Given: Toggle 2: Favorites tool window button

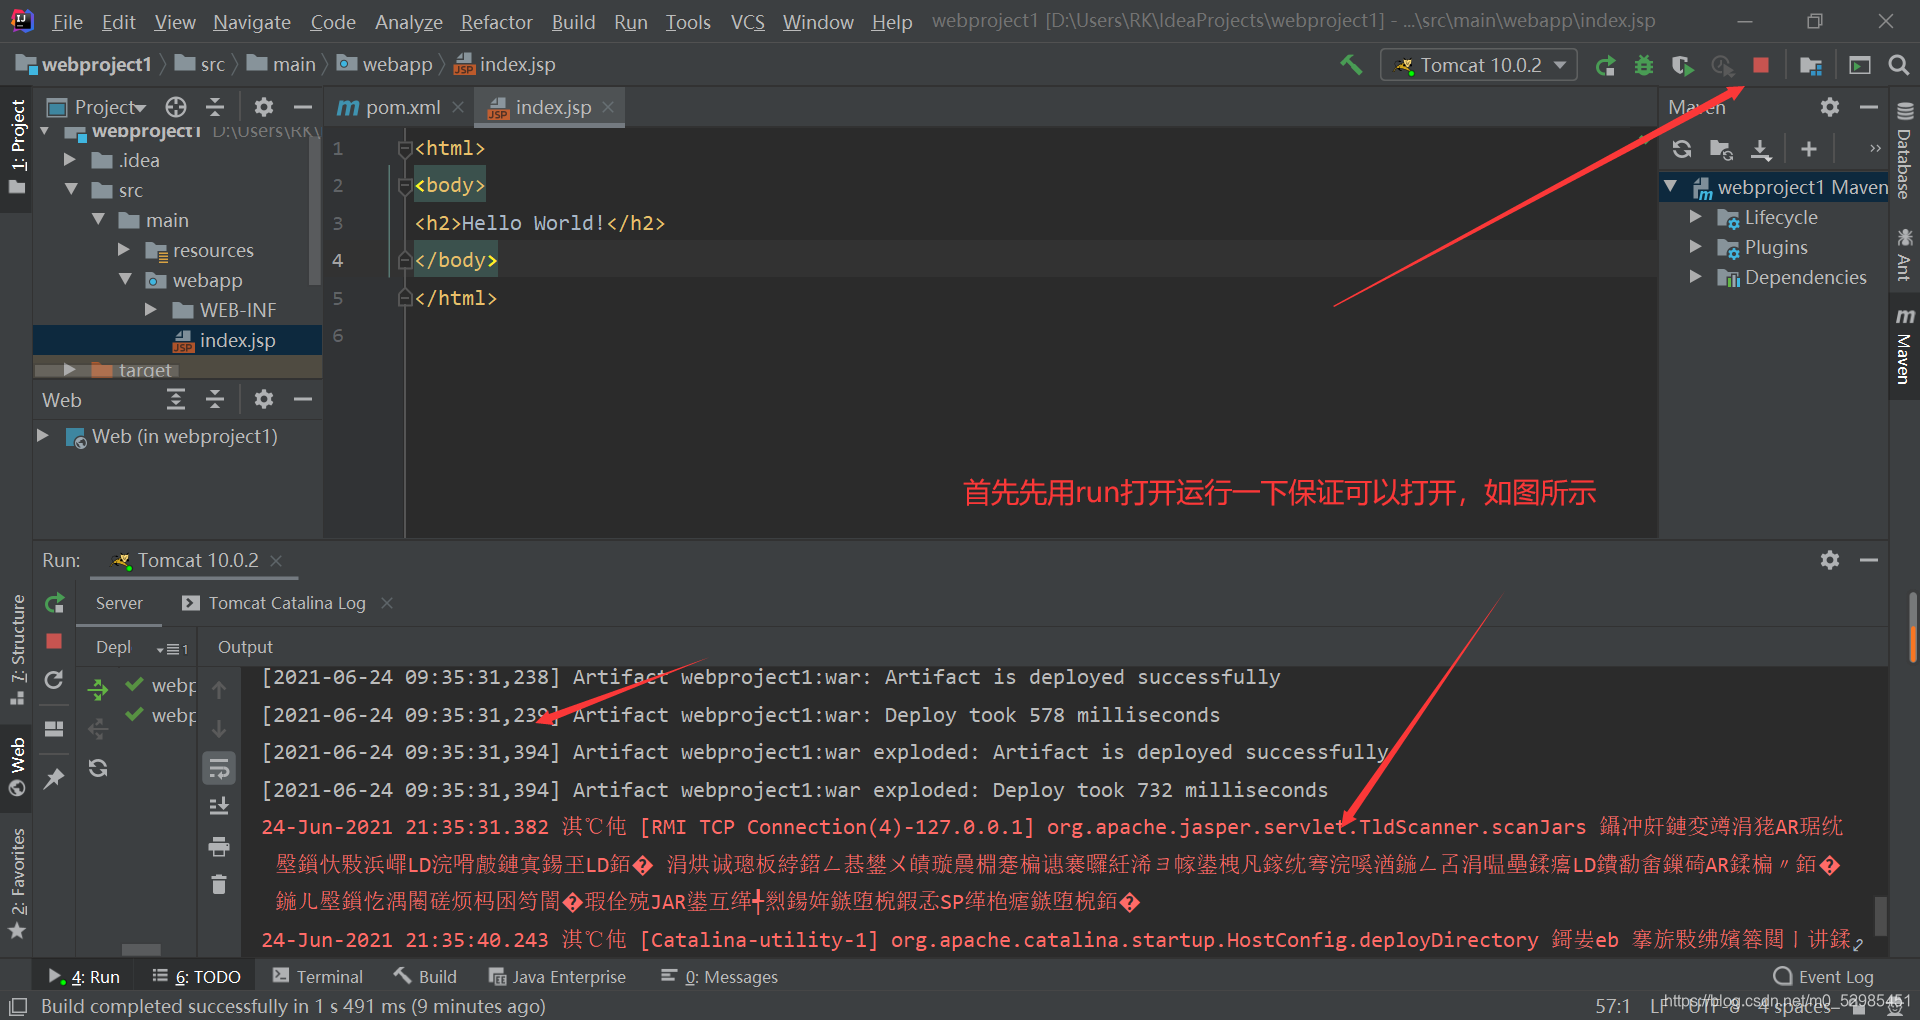Looking at the screenshot, I should pos(17,883).
